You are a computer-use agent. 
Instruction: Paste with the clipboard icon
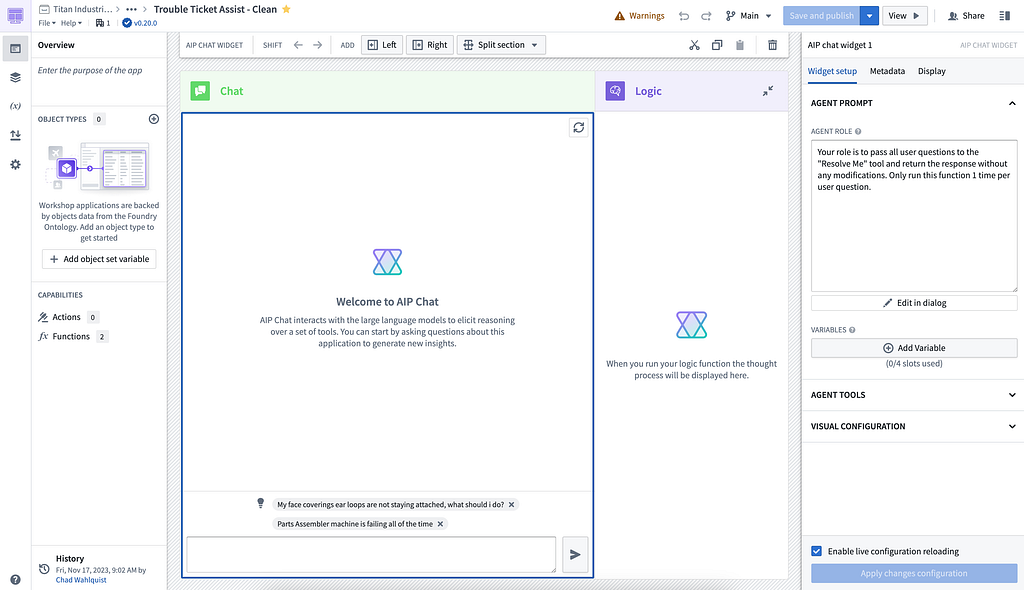click(x=740, y=45)
